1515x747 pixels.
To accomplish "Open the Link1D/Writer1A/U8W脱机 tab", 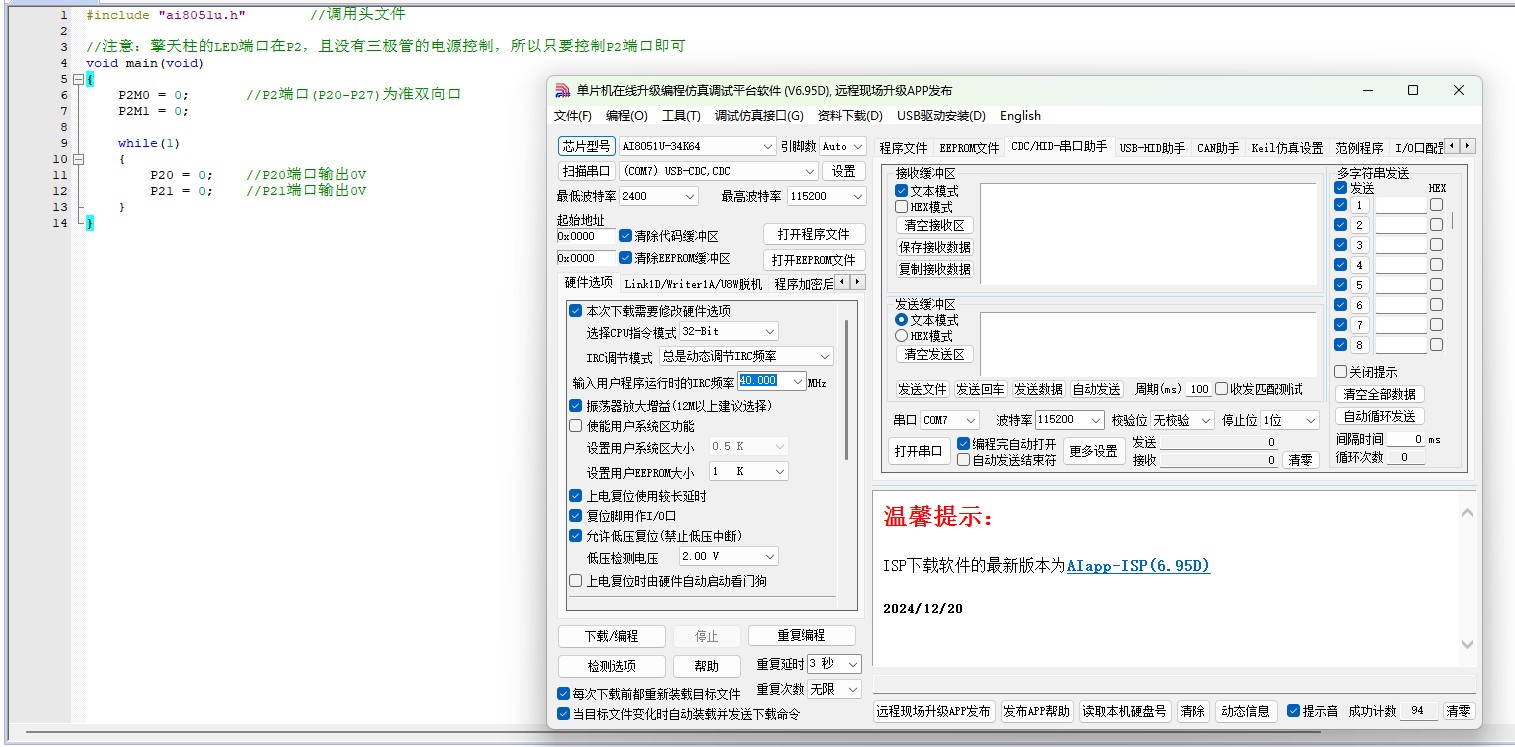I will pos(692,284).
